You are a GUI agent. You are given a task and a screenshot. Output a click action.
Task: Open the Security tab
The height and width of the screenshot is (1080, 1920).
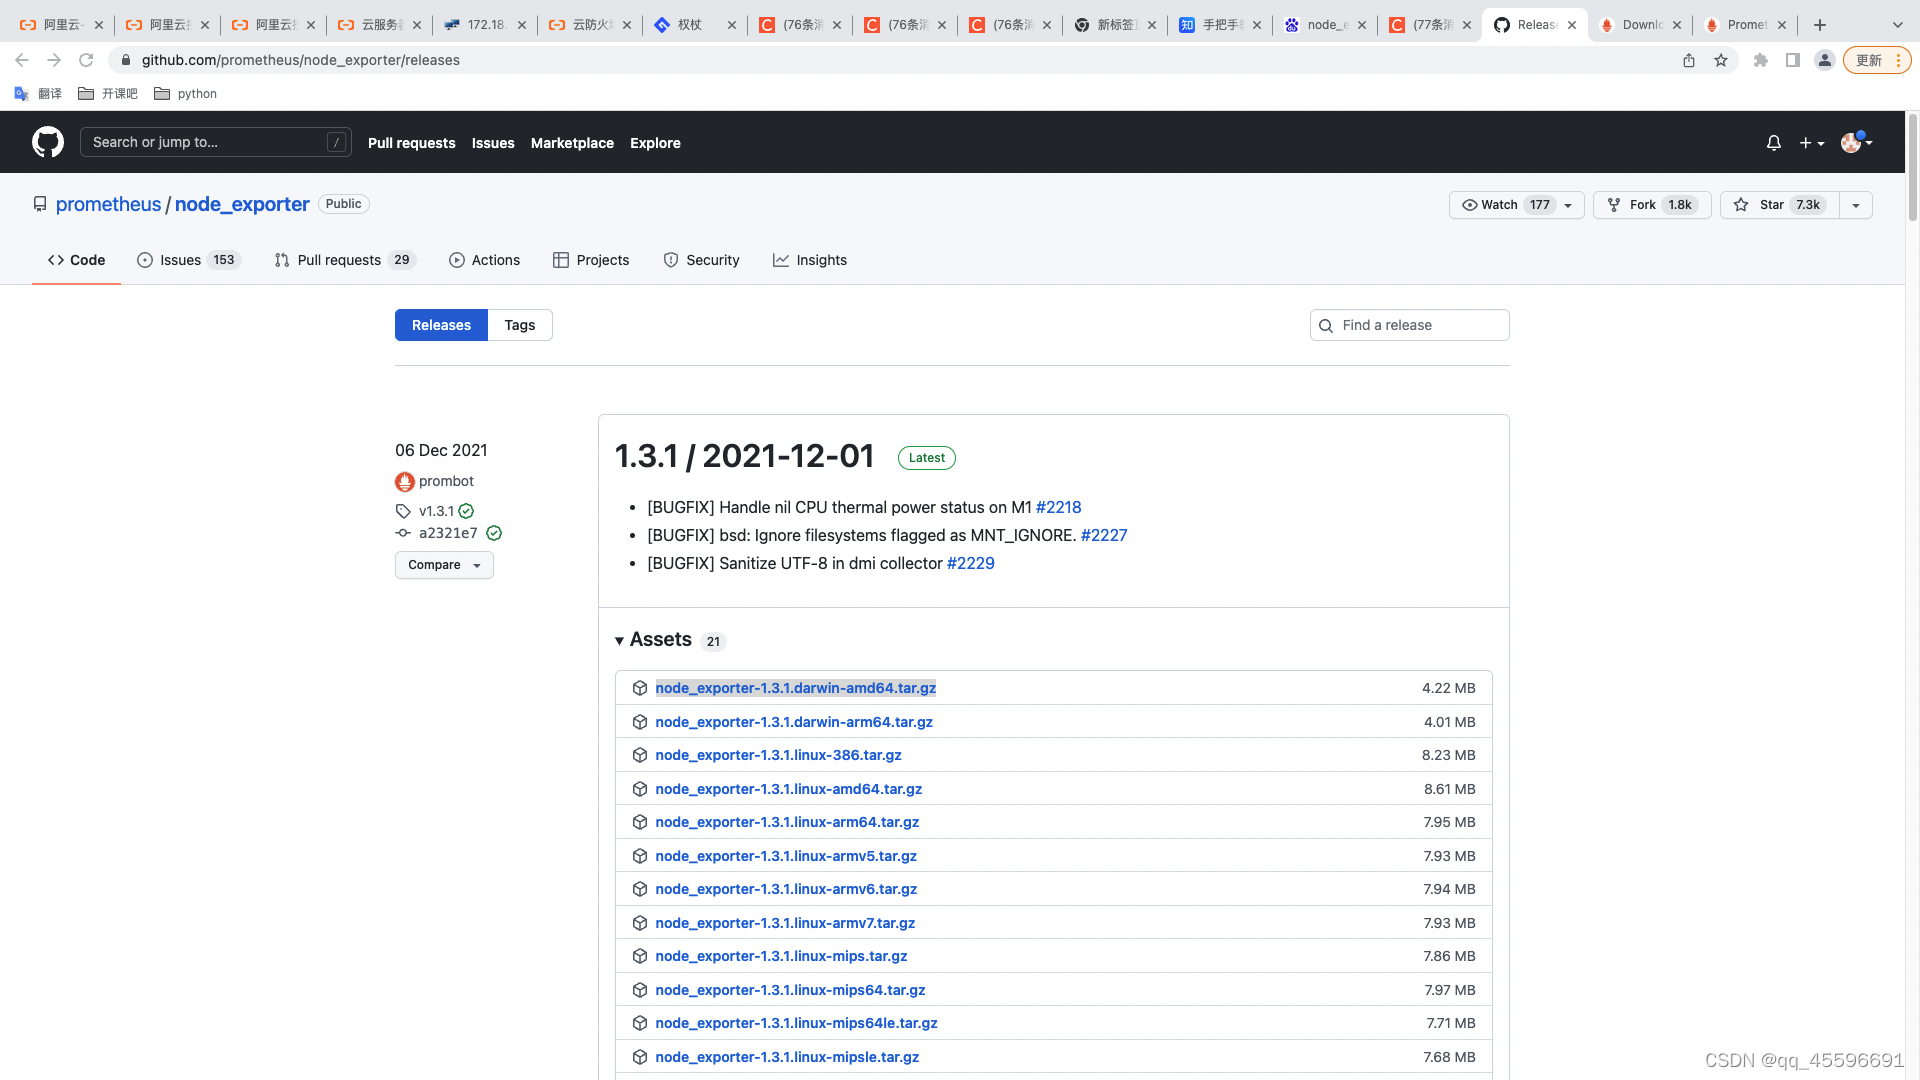[701, 260]
